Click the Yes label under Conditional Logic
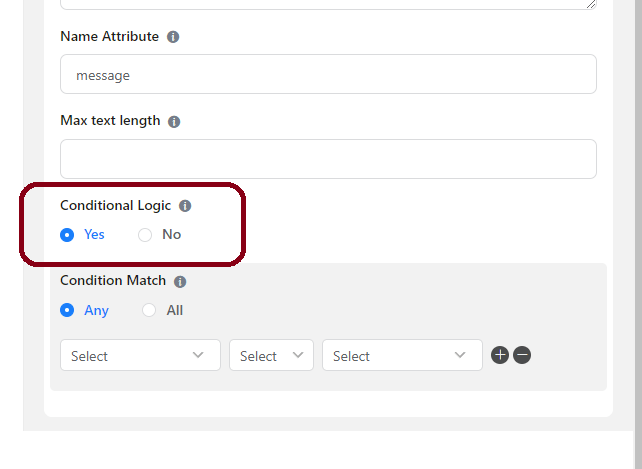This screenshot has height=469, width=642. (94, 235)
